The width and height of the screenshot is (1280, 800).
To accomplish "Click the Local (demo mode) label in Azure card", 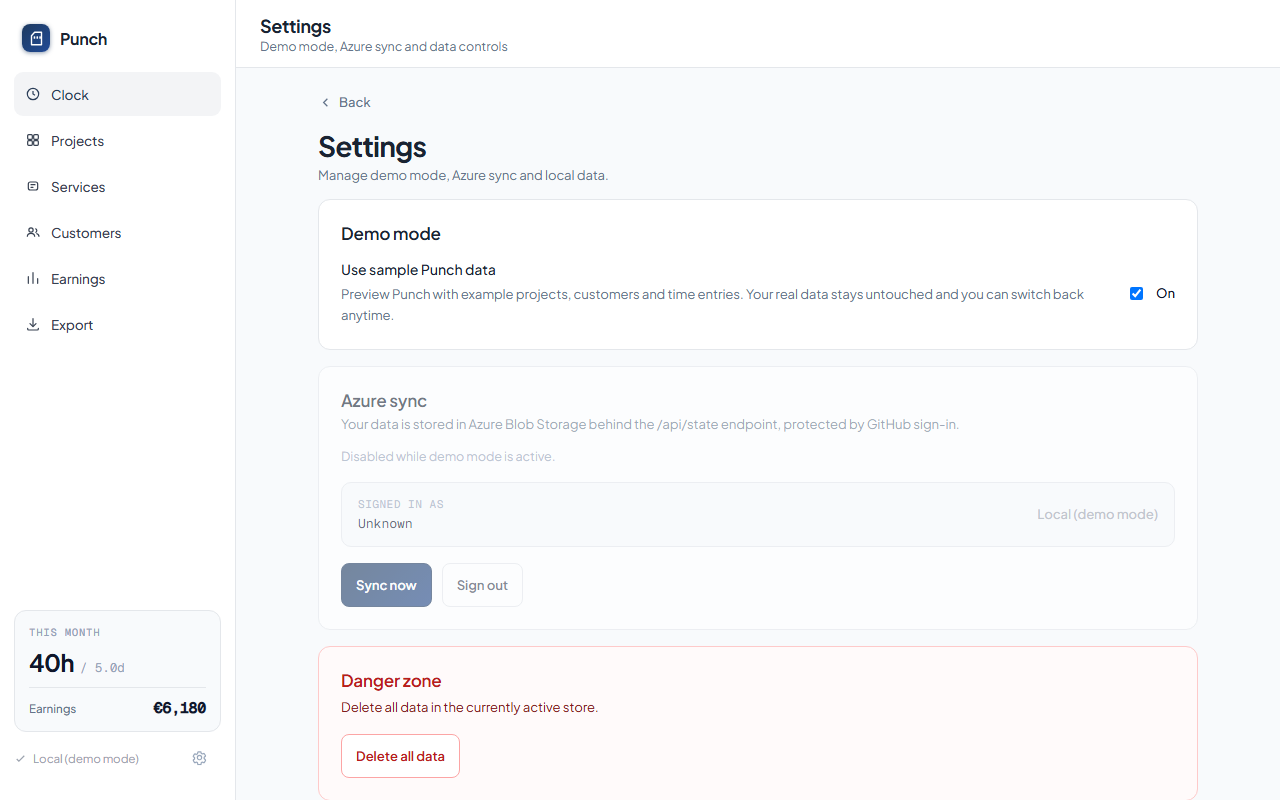I will coord(1097,515).
